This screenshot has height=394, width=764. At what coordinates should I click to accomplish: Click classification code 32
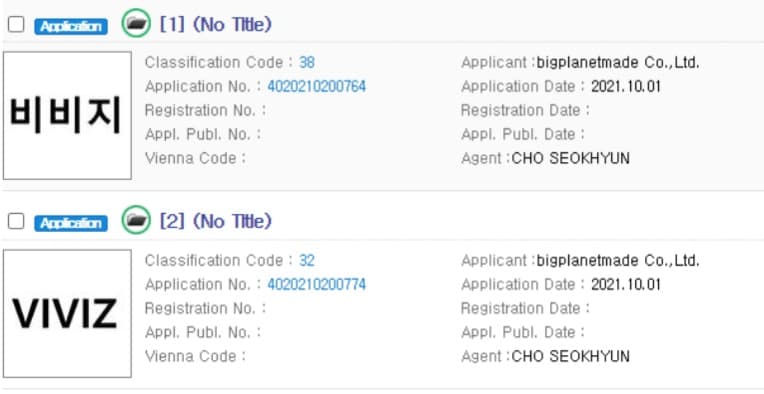pos(307,261)
